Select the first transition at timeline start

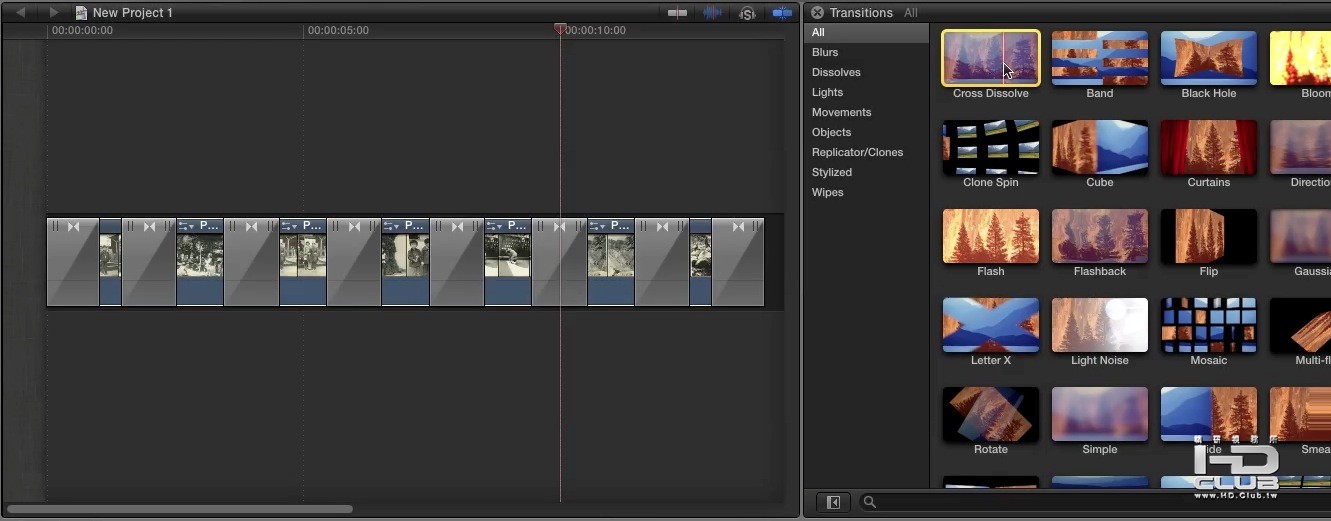pyautogui.click(x=72, y=262)
